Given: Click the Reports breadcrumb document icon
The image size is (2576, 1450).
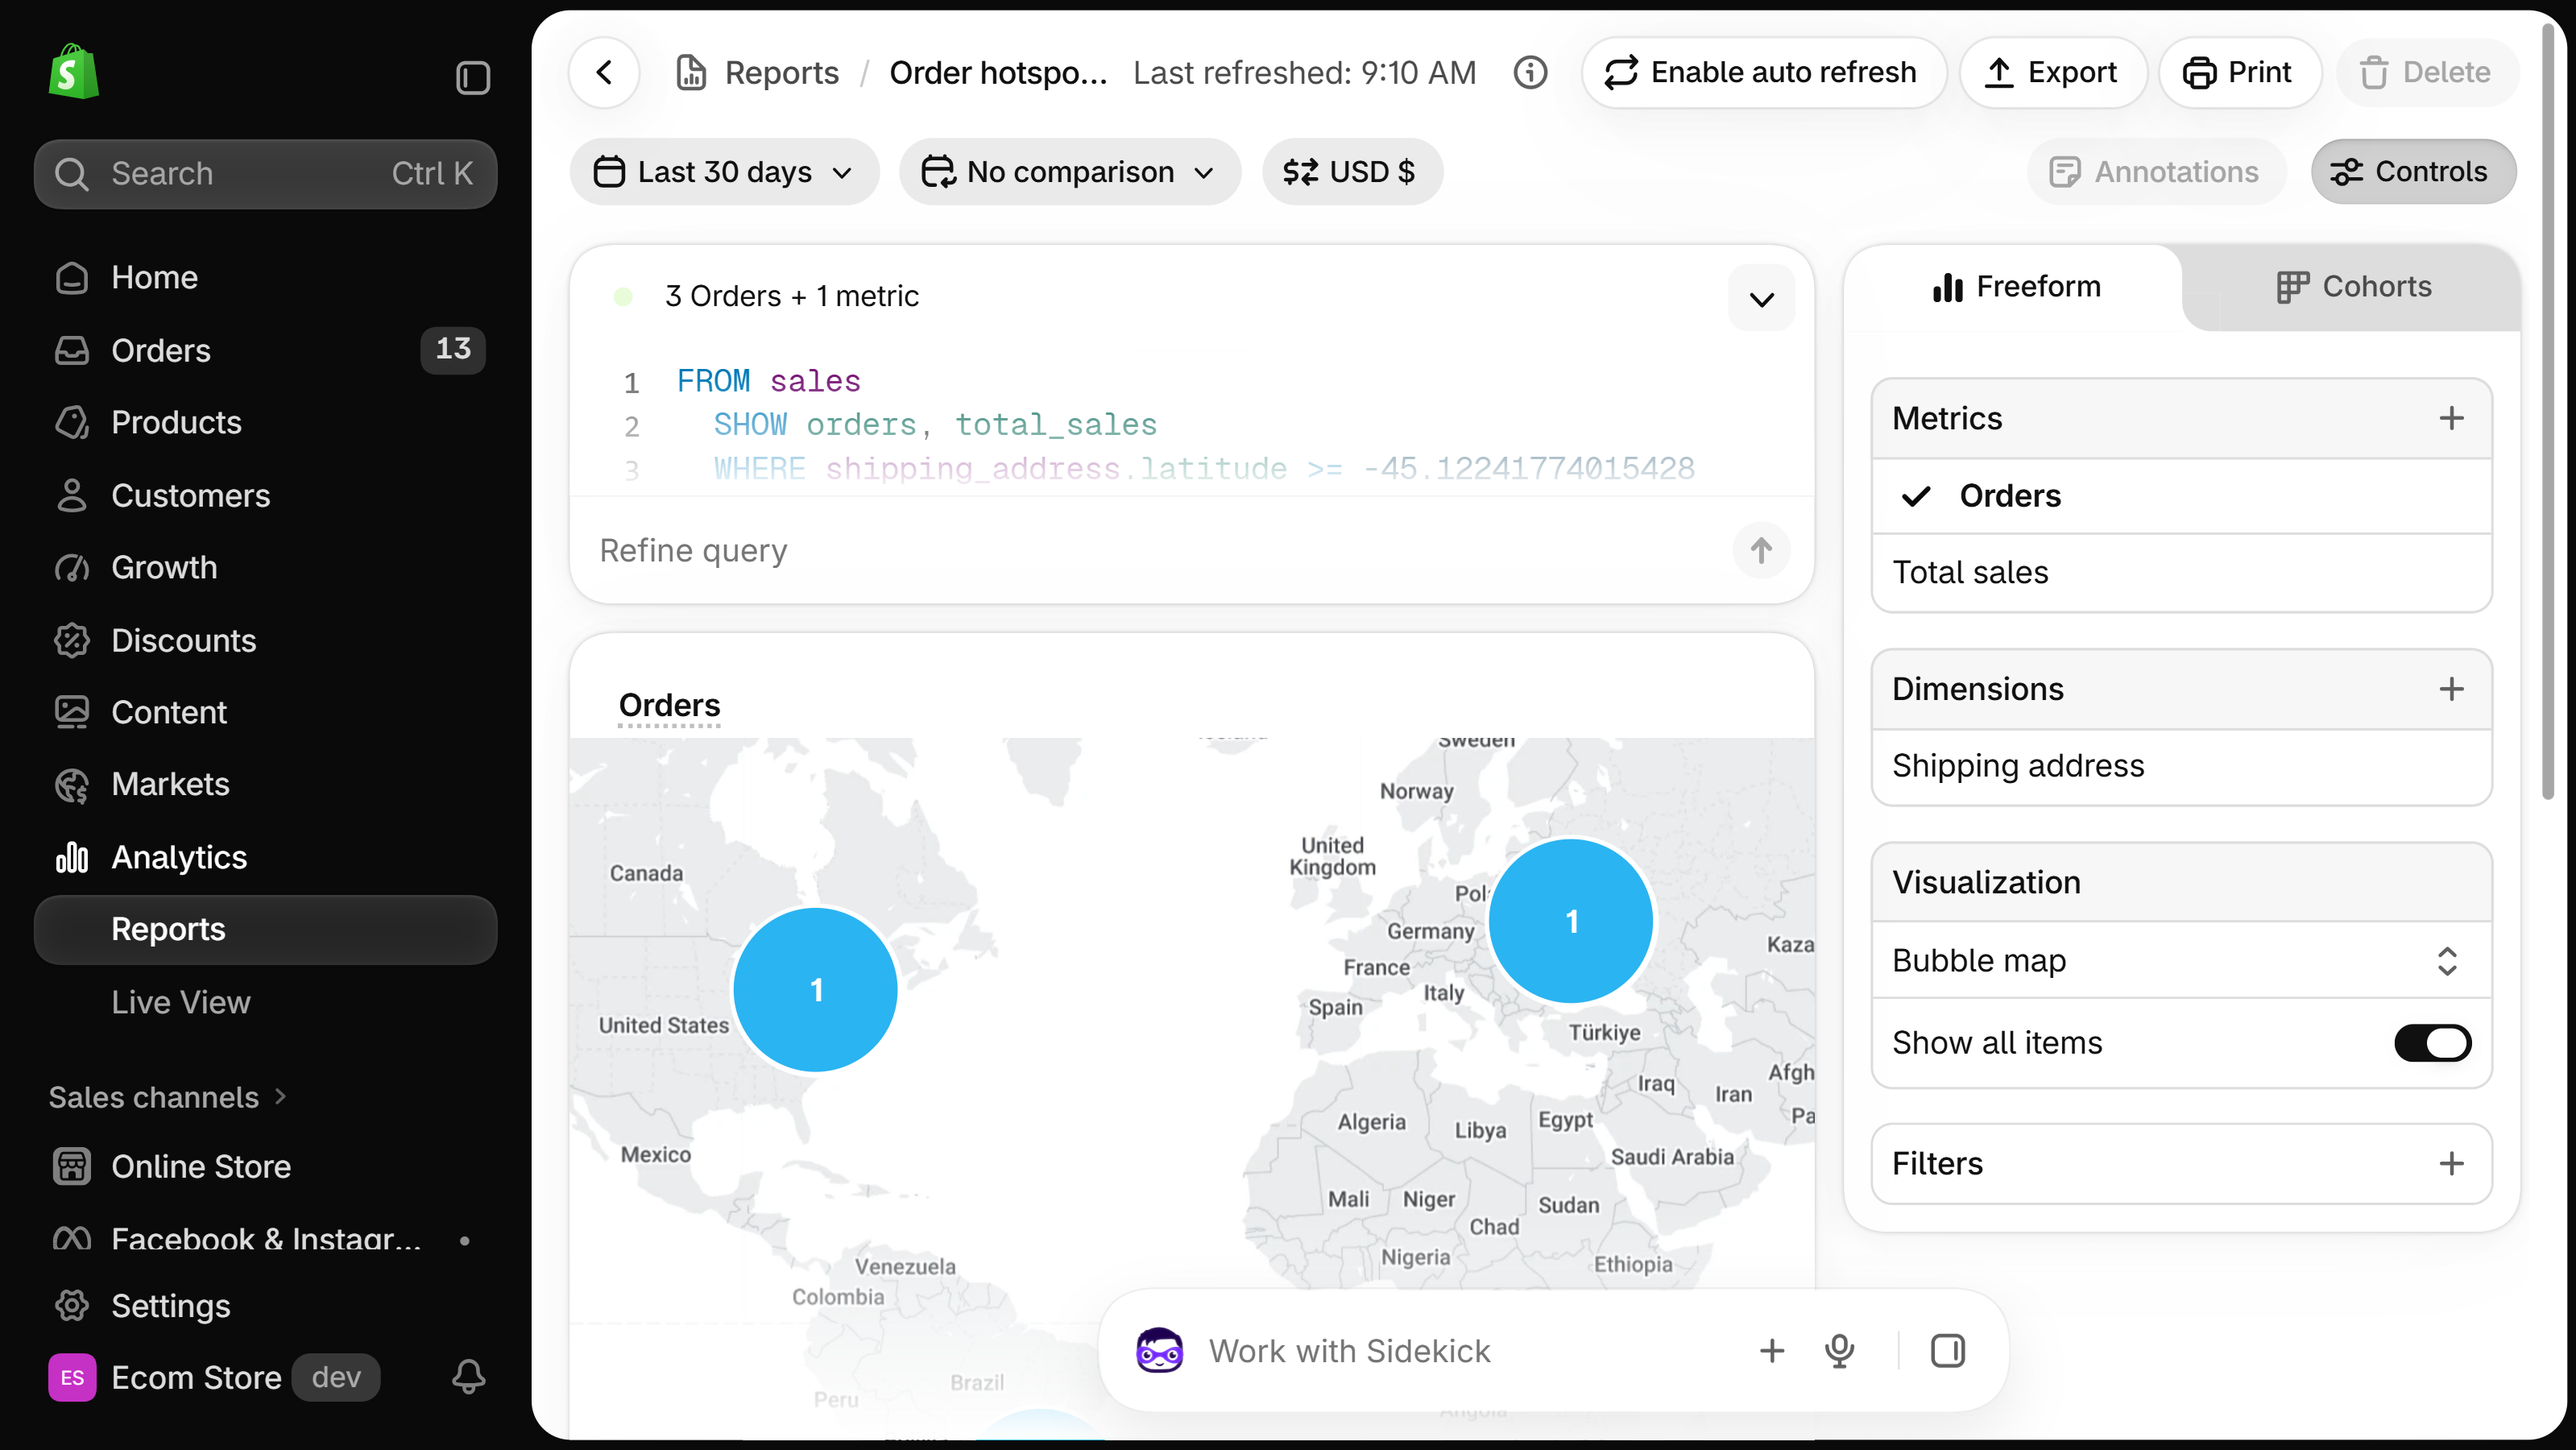Looking at the screenshot, I should pos(690,72).
